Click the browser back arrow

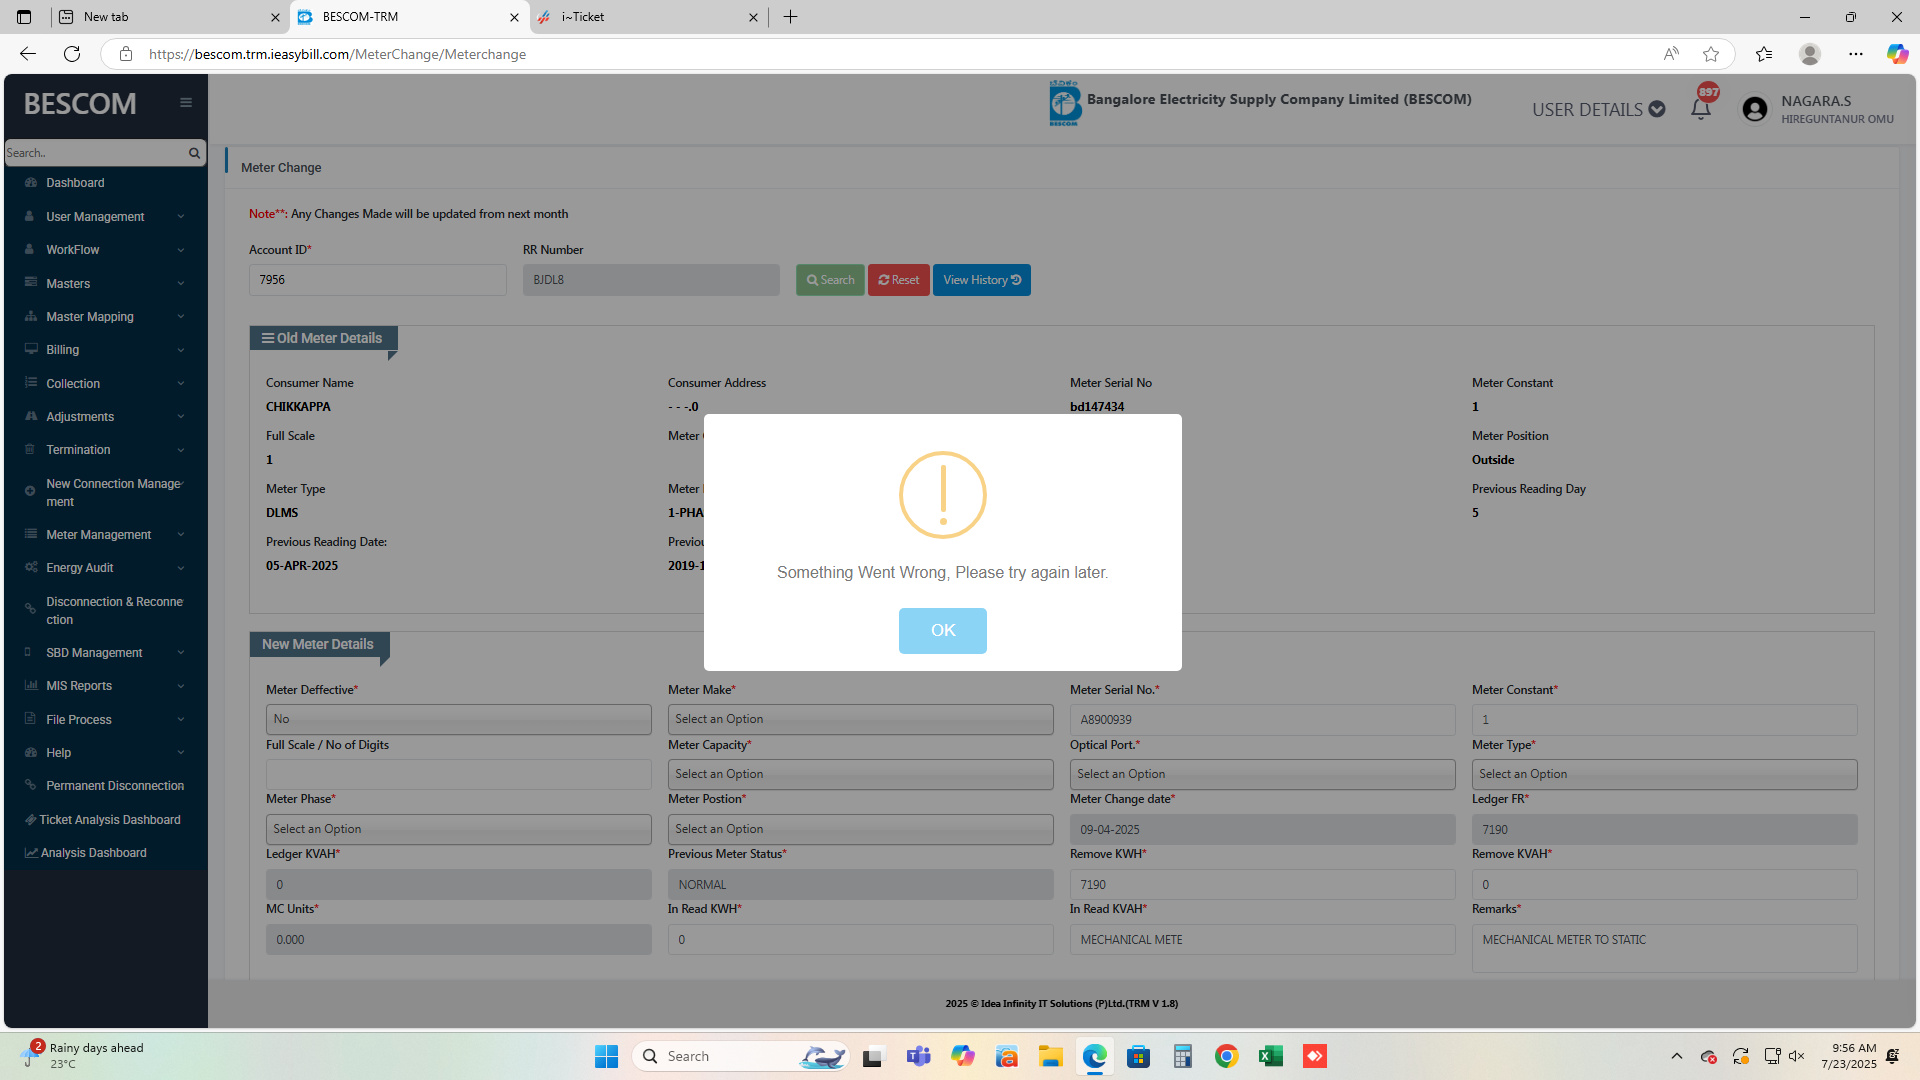28,54
